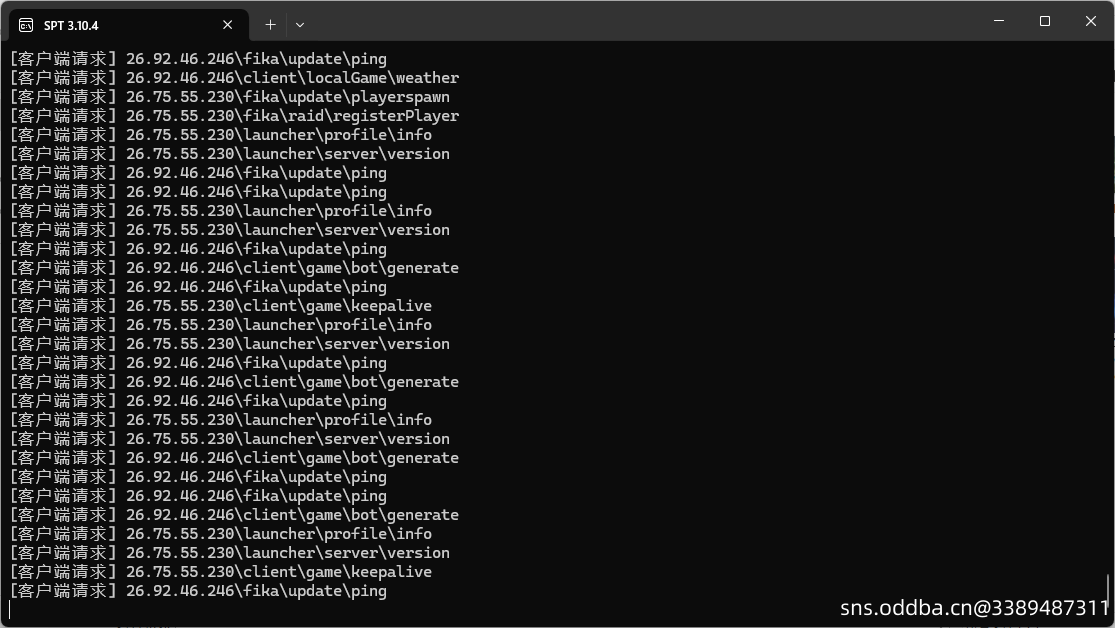Image resolution: width=1115 pixels, height=628 pixels.
Task: Click the empty title bar area
Action: 640,21
